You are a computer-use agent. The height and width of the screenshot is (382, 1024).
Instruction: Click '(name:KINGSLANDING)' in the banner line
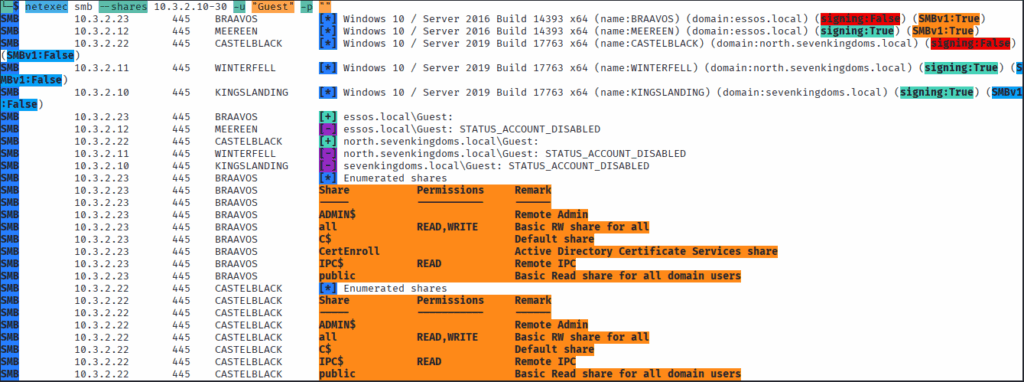652,92
